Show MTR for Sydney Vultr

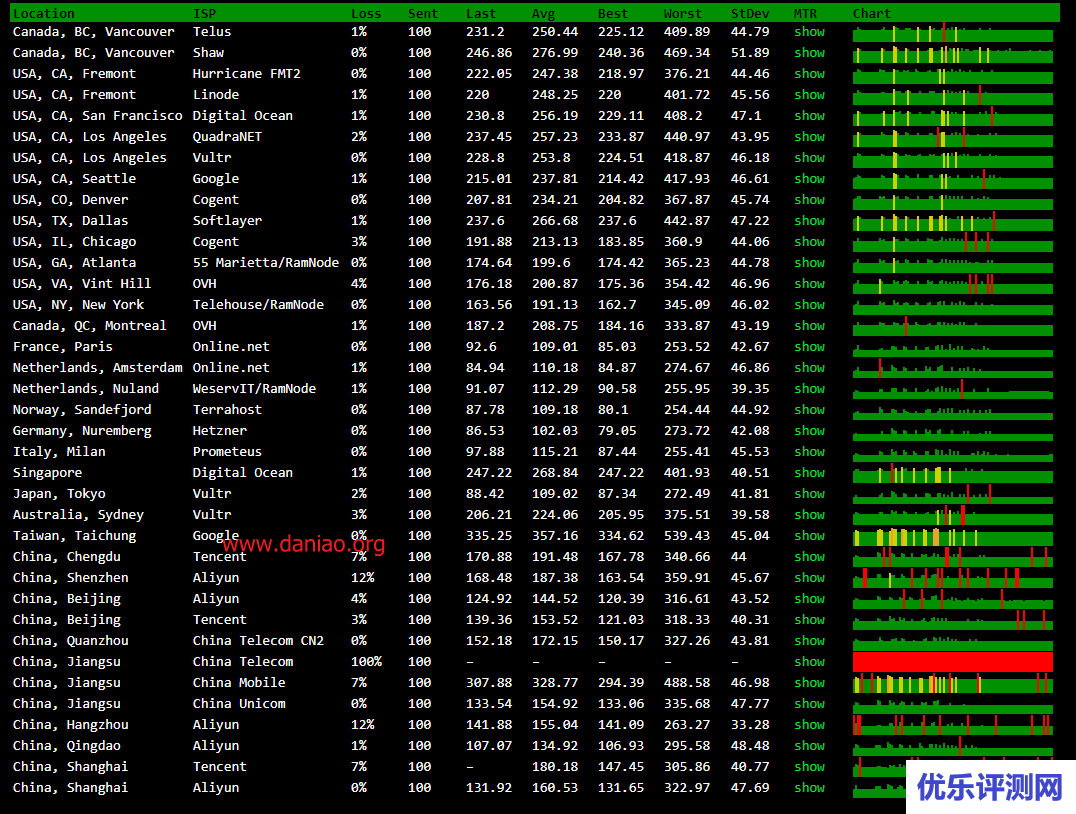pyautogui.click(x=809, y=515)
